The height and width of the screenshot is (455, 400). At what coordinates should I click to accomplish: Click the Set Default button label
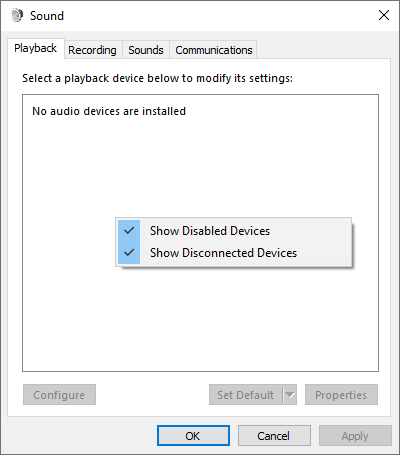pyautogui.click(x=246, y=395)
